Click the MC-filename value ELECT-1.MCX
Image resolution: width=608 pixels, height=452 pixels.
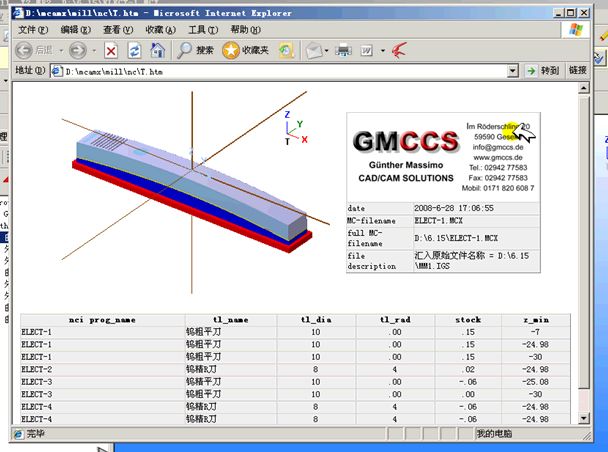point(439,221)
